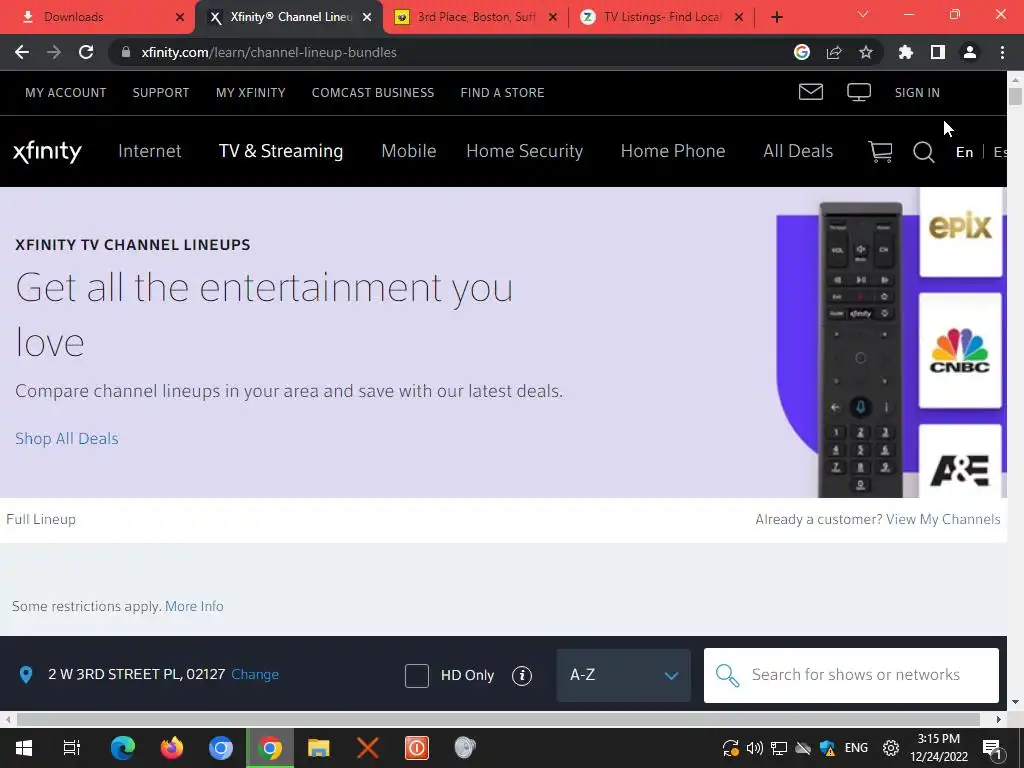
Task: Open Chrome's three-dot menu
Action: 1002,52
